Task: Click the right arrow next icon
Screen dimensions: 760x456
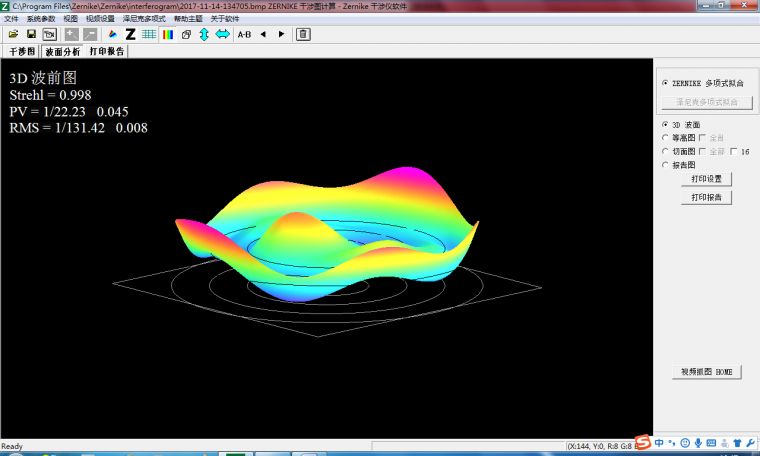Action: pos(281,34)
